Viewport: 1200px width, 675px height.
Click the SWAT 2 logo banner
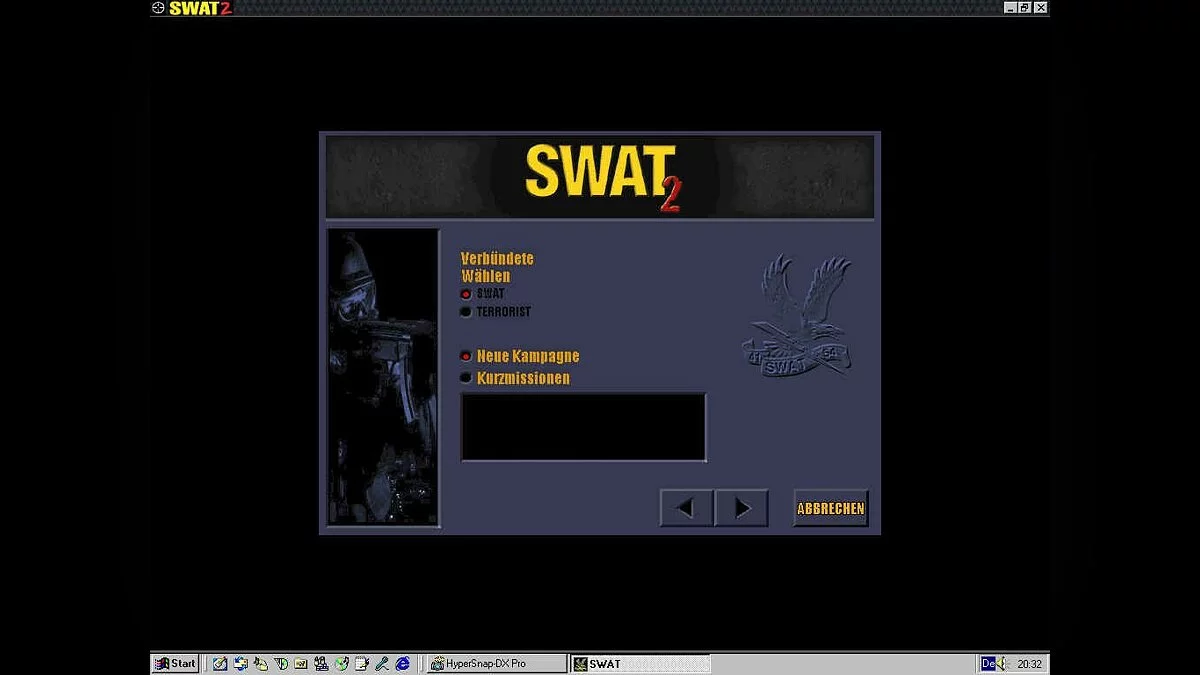click(x=600, y=178)
